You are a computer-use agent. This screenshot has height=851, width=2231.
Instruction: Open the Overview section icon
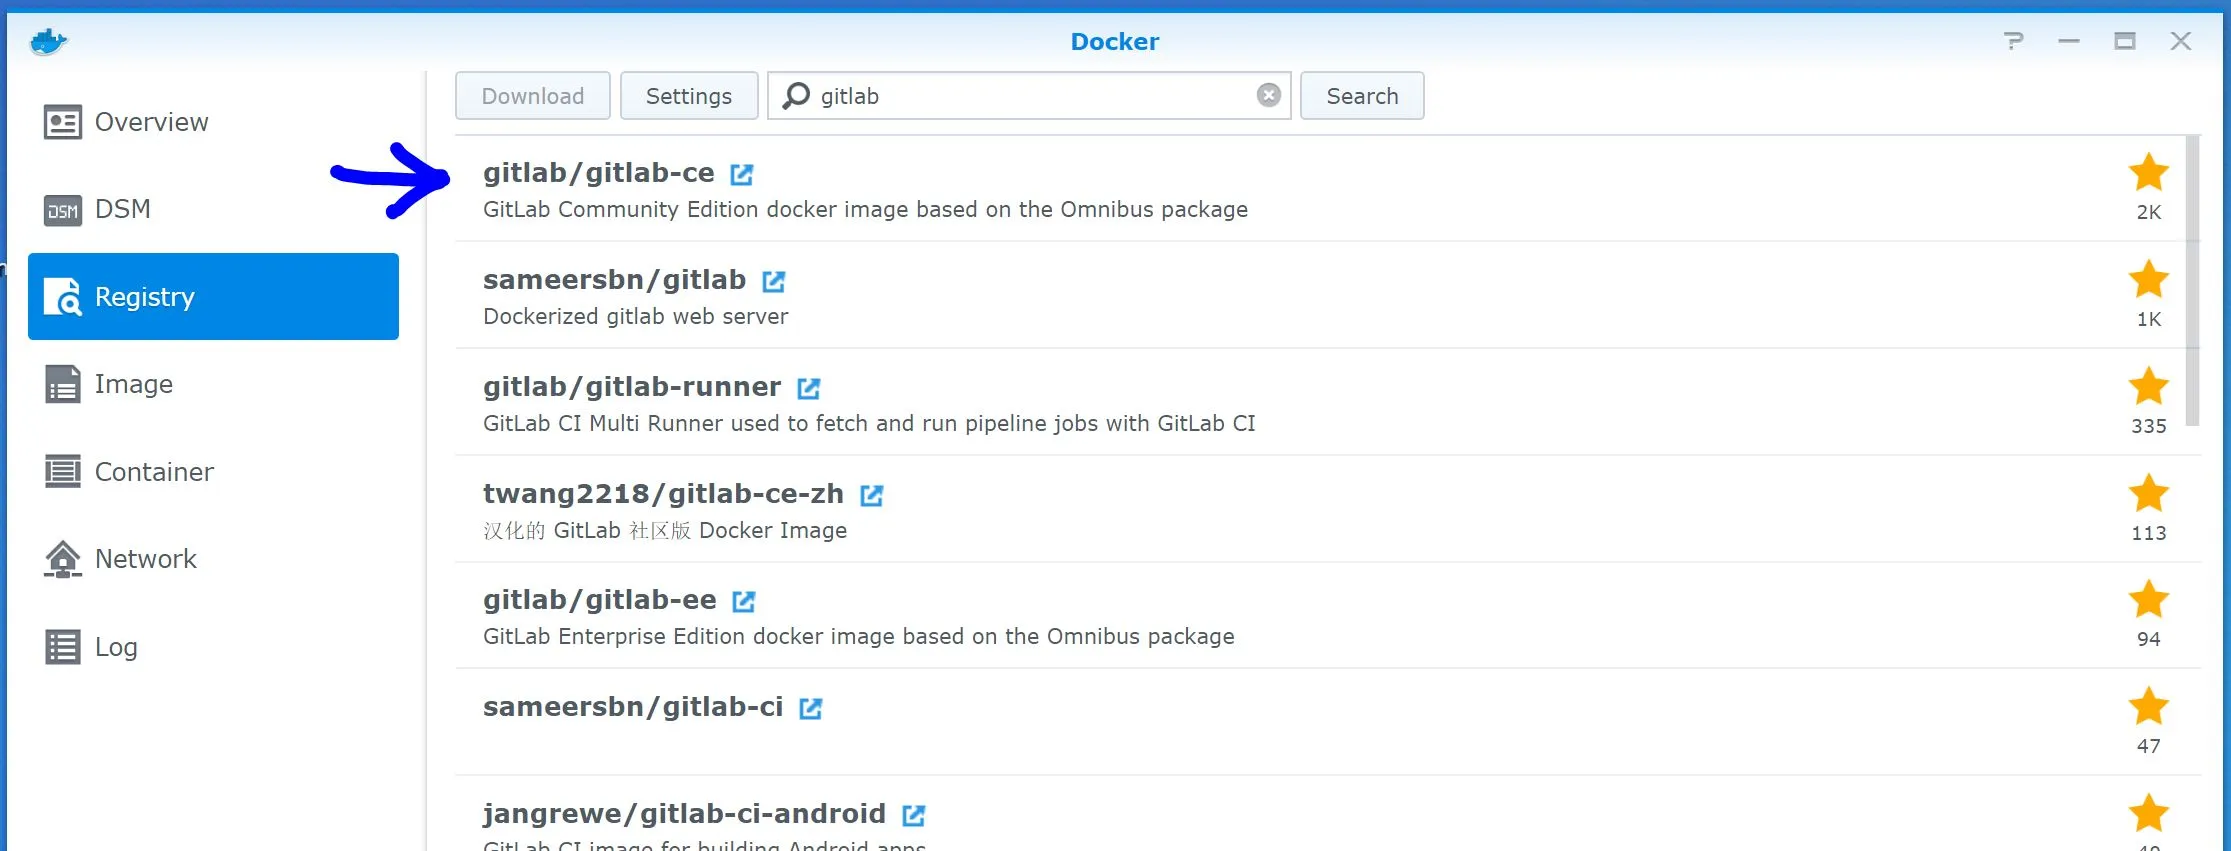coord(63,122)
